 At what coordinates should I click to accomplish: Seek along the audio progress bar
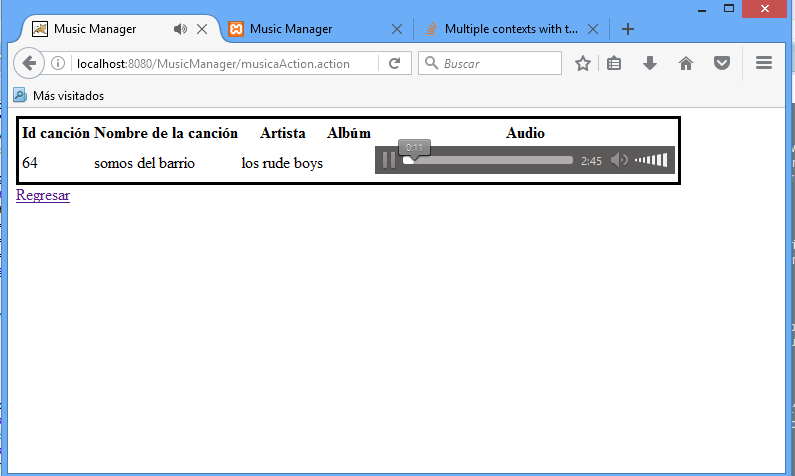[487, 160]
